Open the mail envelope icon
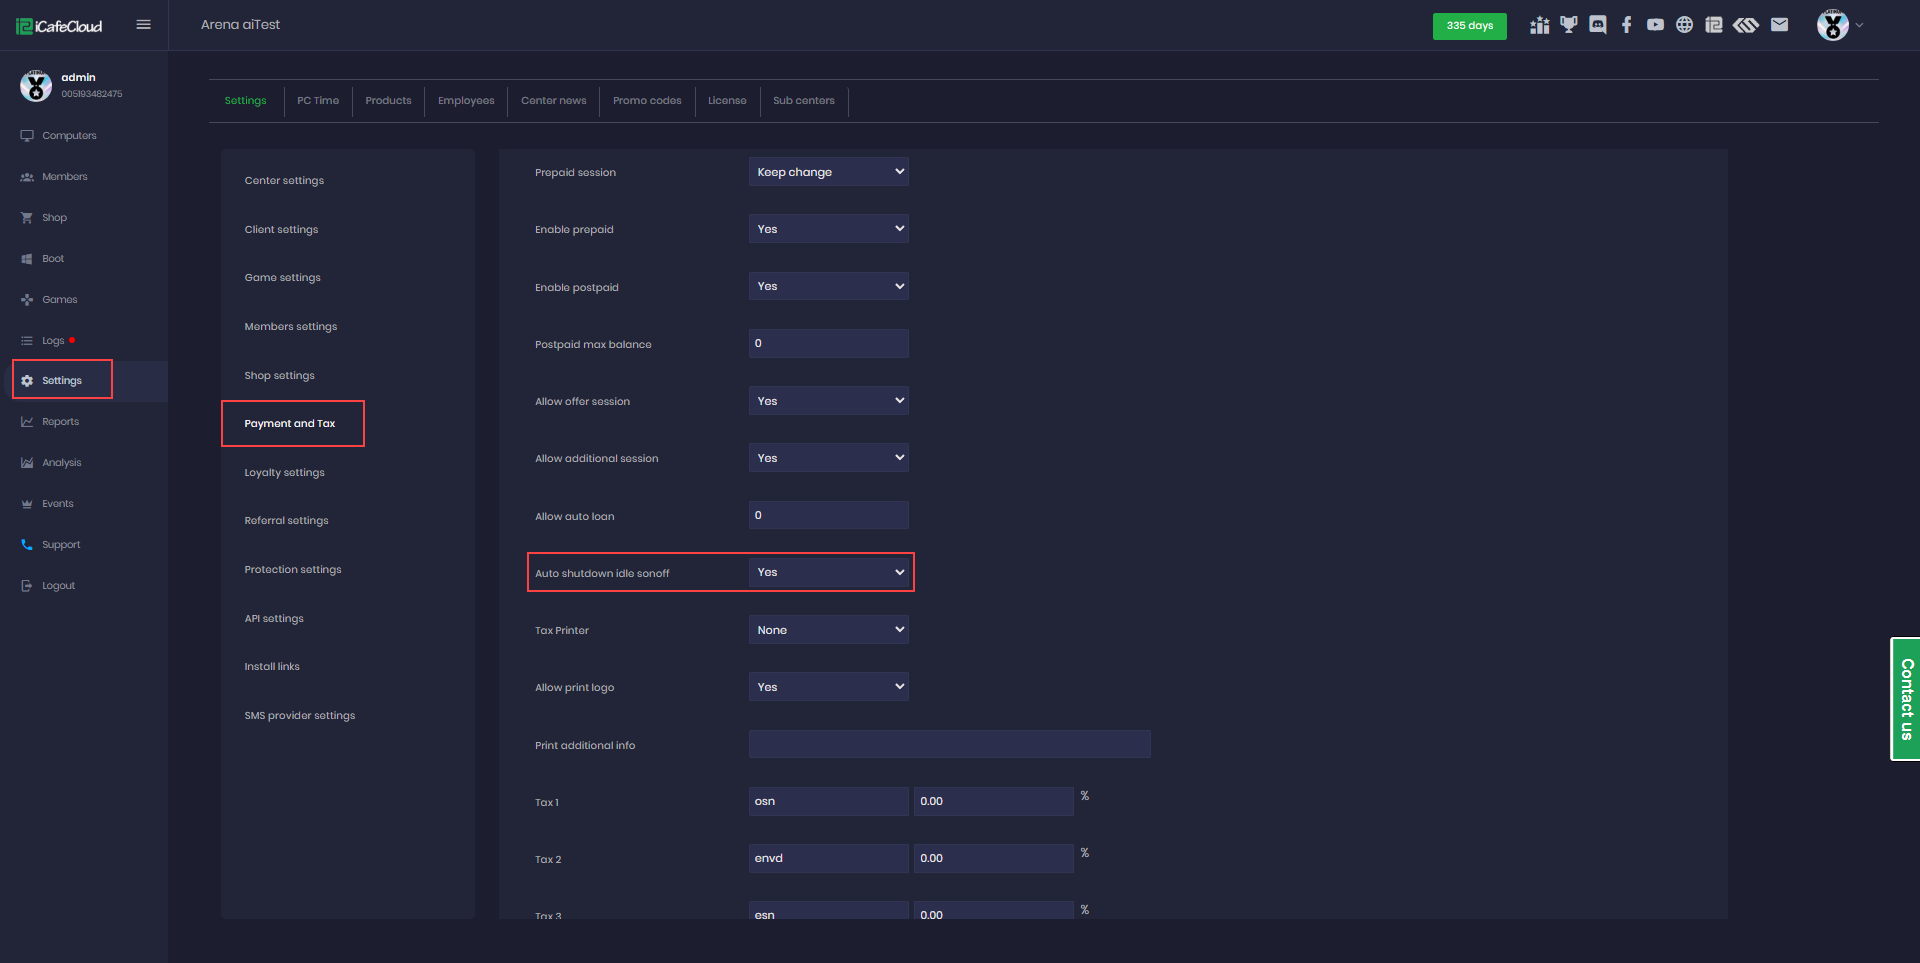The width and height of the screenshot is (1920, 963). click(x=1779, y=25)
